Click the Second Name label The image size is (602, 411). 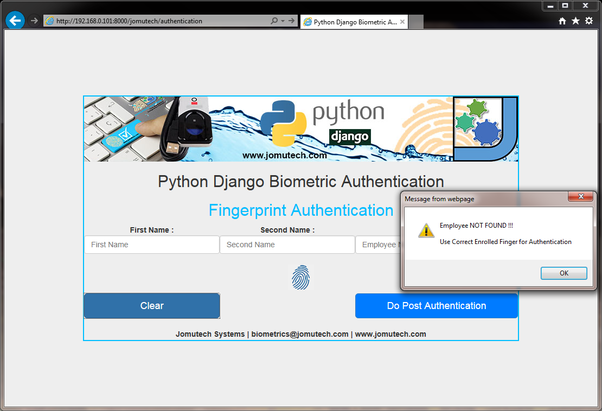click(288, 230)
